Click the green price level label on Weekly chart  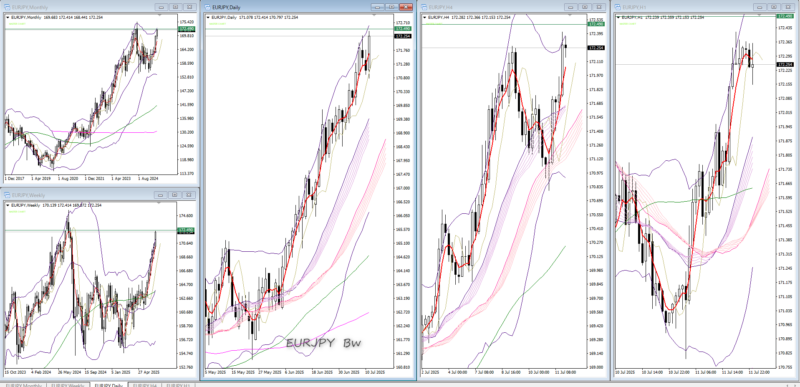(x=185, y=230)
